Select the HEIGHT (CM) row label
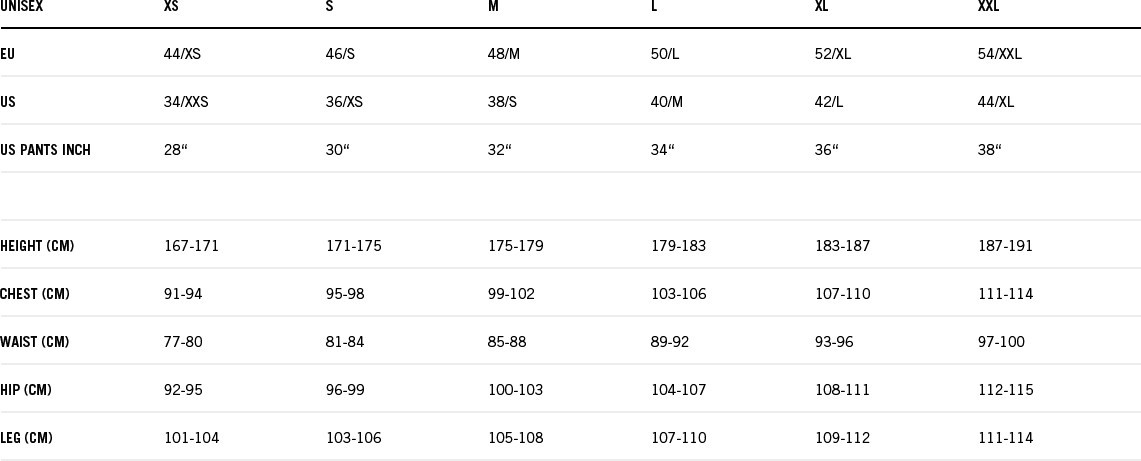Screen dimensions: 1141x461 pyautogui.click(x=37, y=246)
